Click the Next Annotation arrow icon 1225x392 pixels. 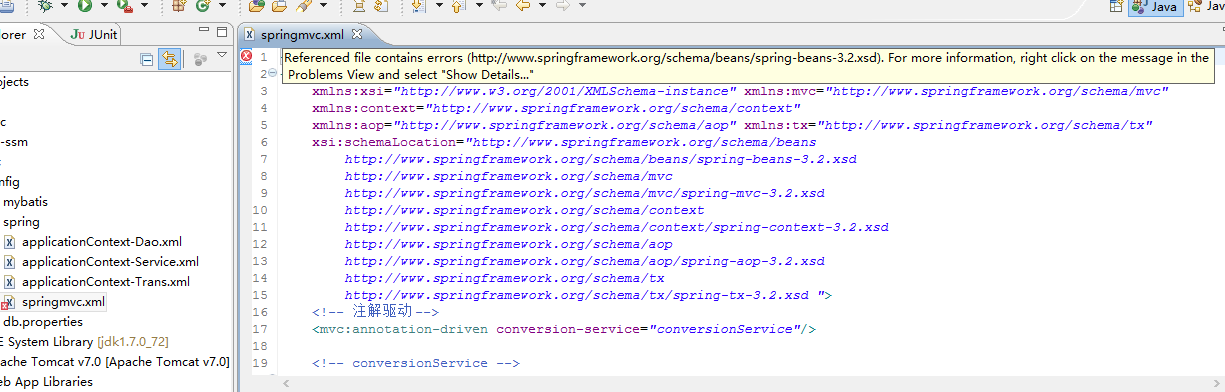point(418,6)
